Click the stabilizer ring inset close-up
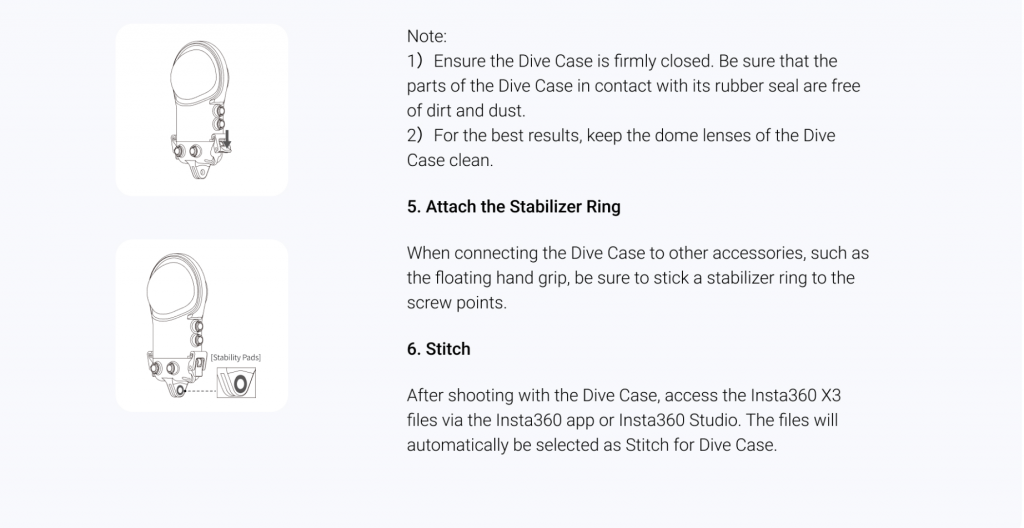This screenshot has height=528, width=1024. pyautogui.click(x=236, y=383)
